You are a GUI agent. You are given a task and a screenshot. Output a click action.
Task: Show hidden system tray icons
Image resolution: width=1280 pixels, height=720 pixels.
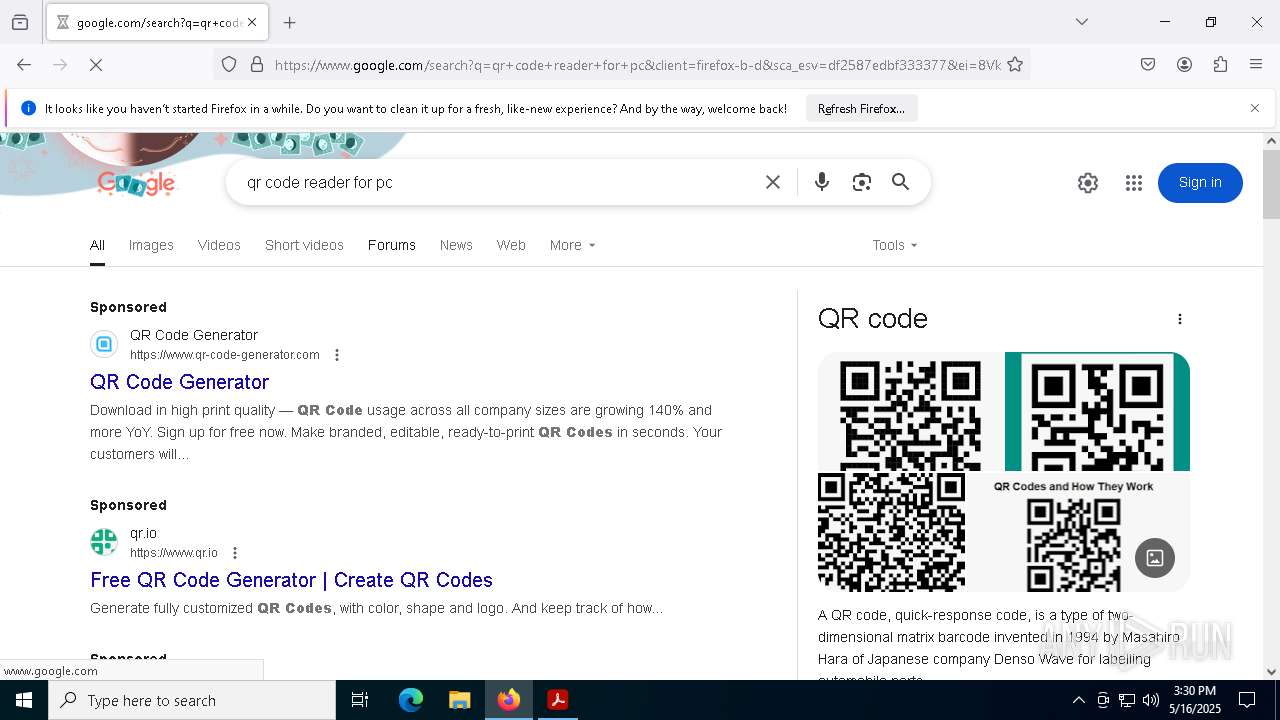(1078, 700)
